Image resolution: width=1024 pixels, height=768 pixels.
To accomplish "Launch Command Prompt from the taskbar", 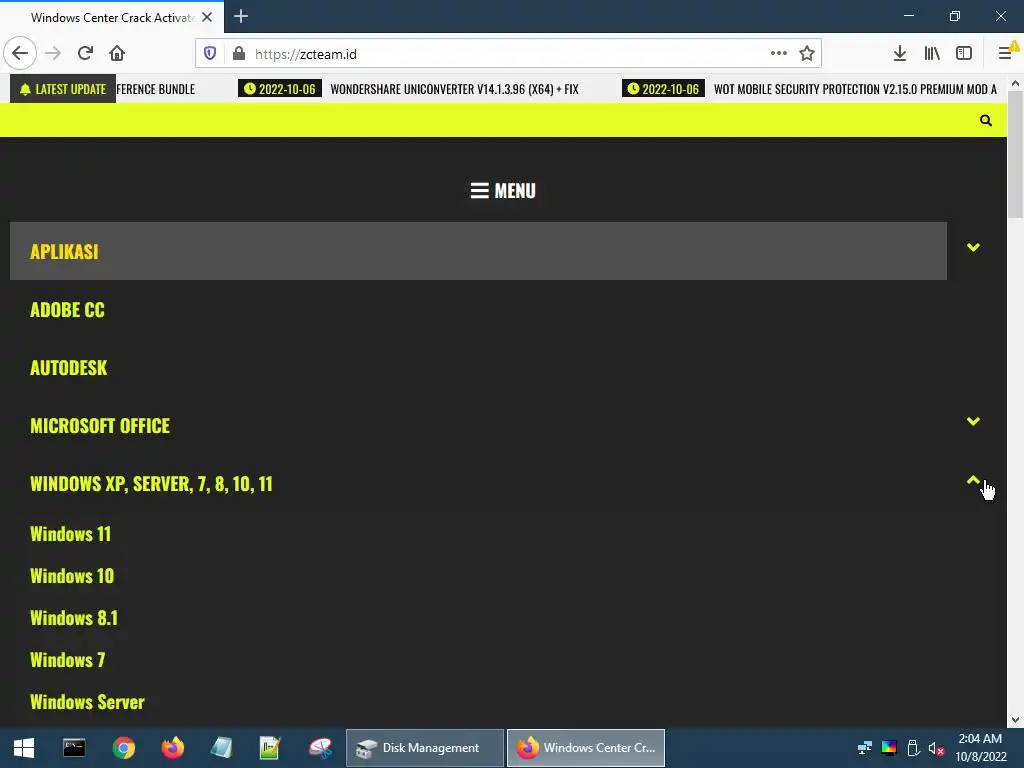I will 74,748.
